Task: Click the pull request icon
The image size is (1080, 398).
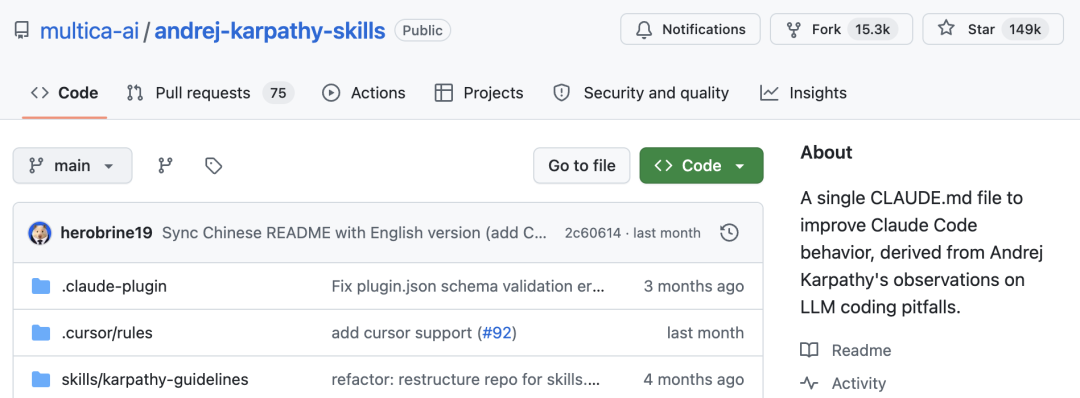Action: (135, 93)
